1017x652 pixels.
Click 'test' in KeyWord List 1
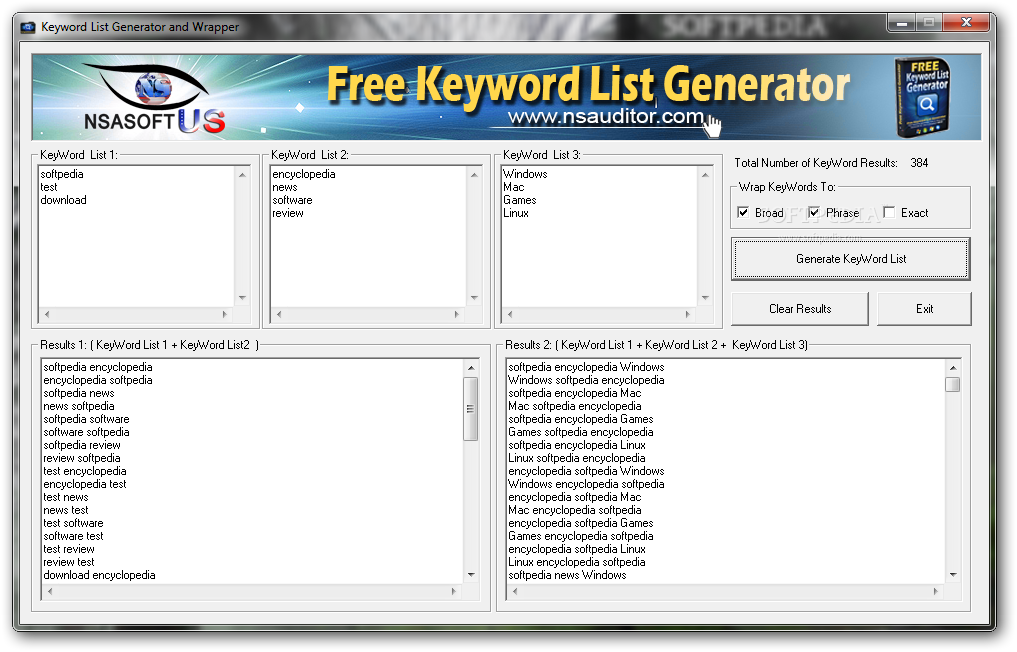[49, 187]
